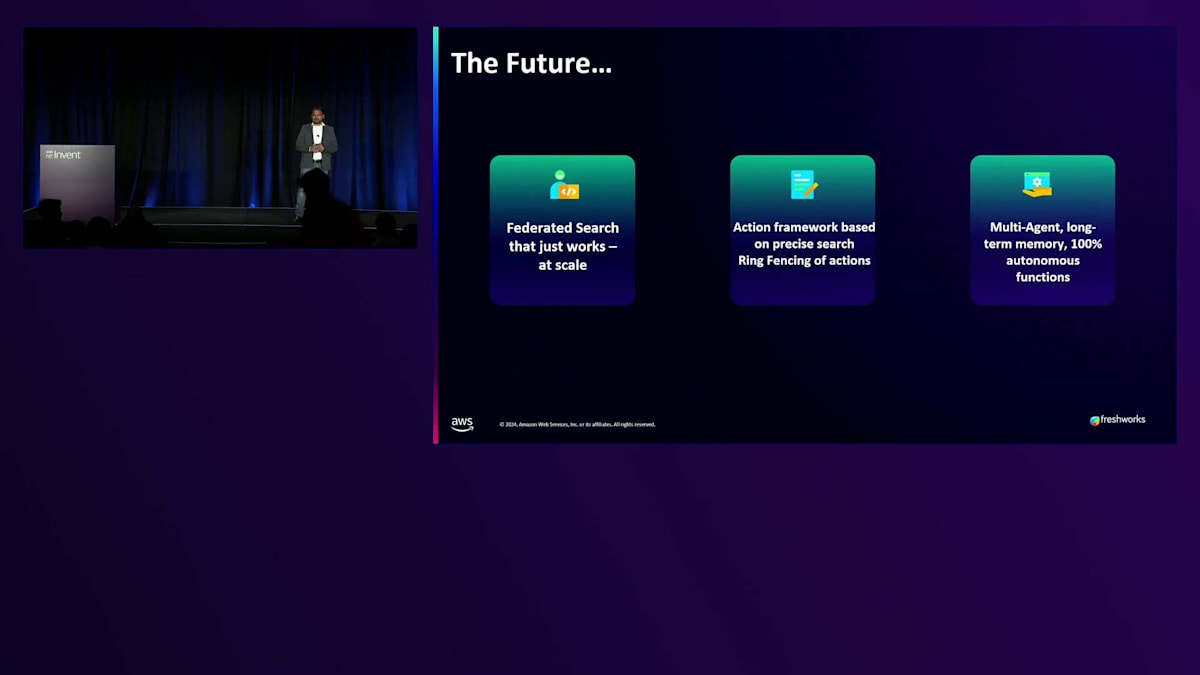Click the AWS logo on the slide
The height and width of the screenshot is (675, 1200).
(462, 424)
